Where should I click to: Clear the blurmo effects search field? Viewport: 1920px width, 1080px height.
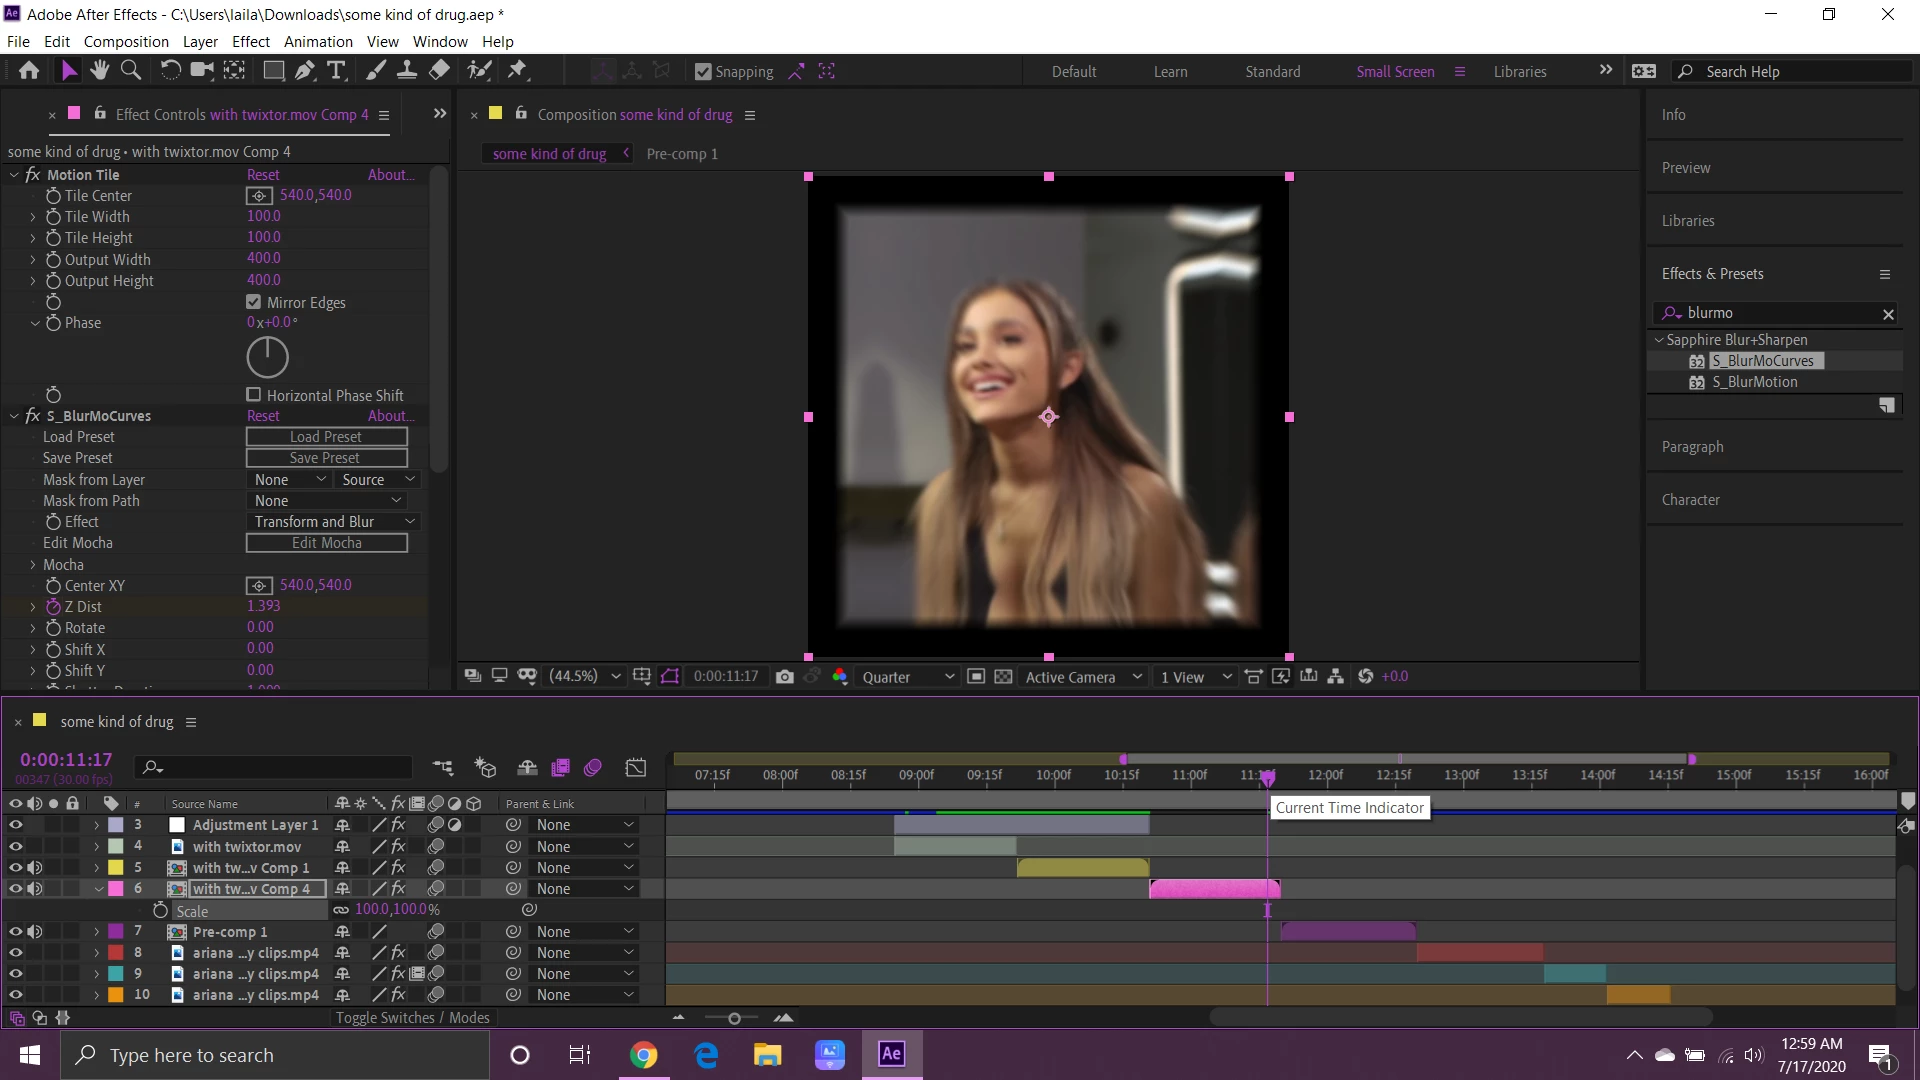[x=1888, y=314]
